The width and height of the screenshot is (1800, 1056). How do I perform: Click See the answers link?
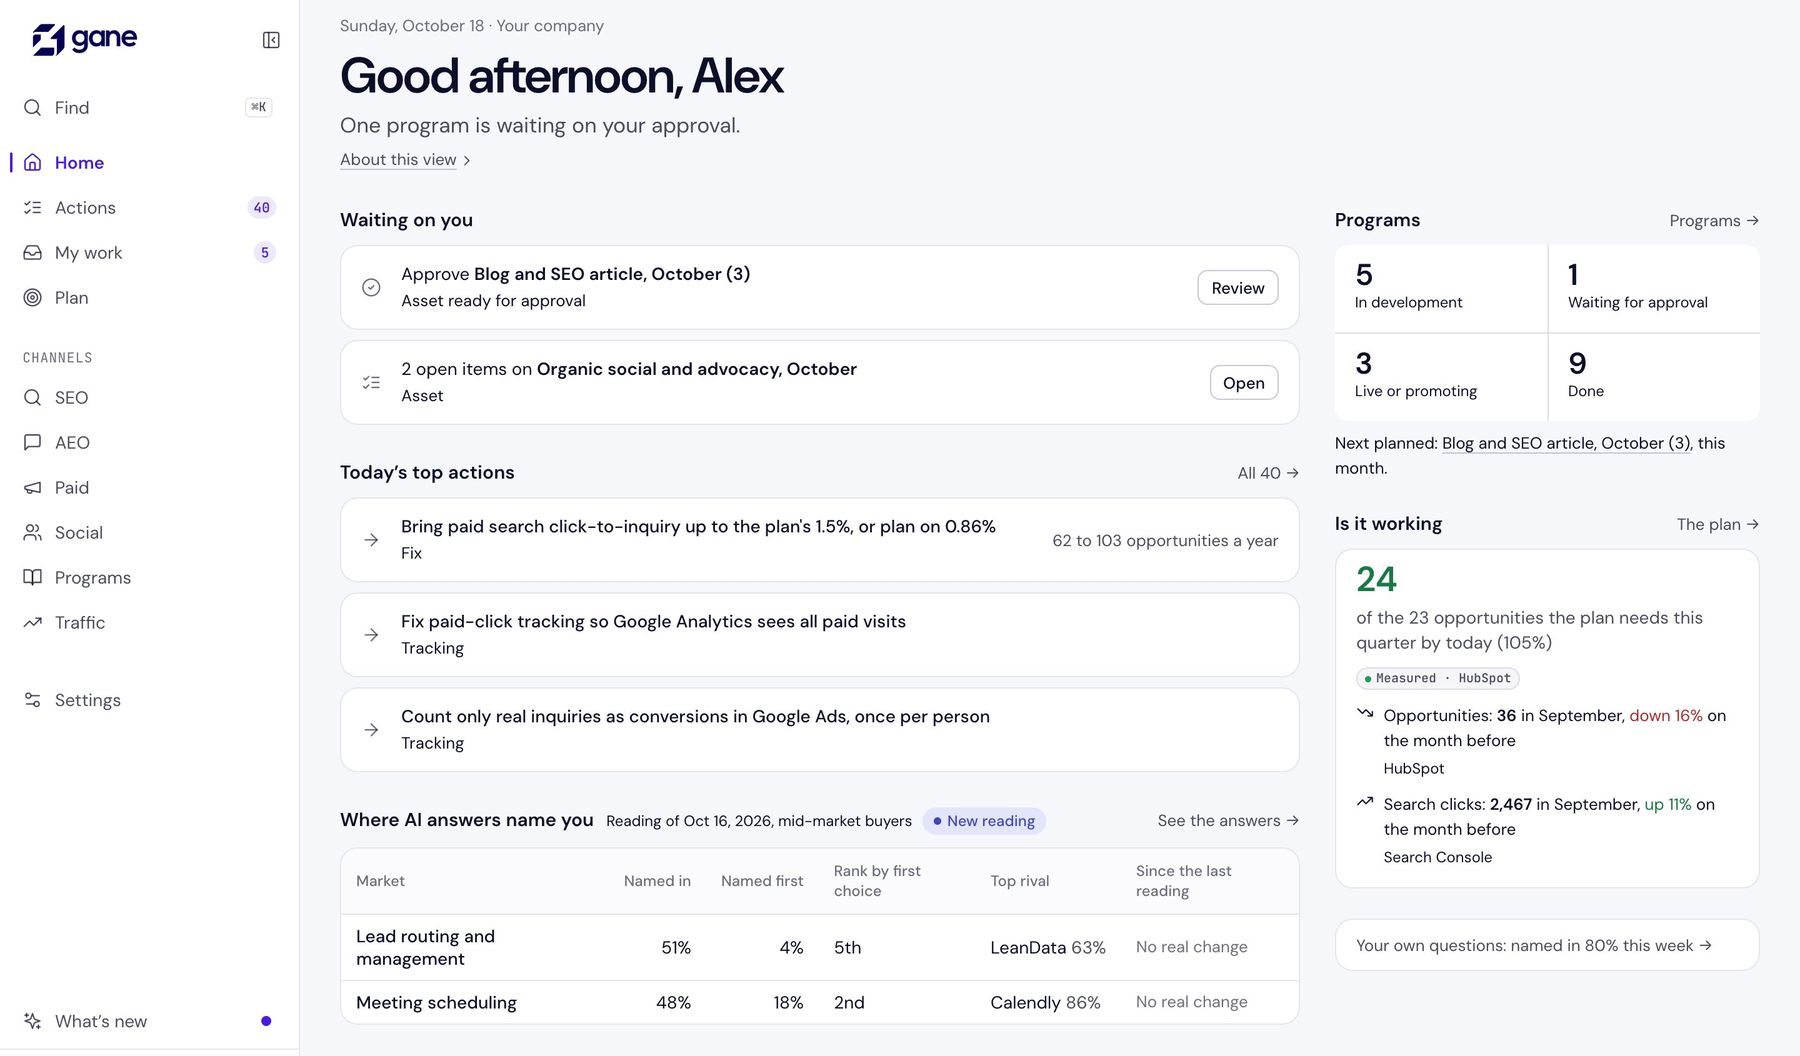click(1228, 821)
